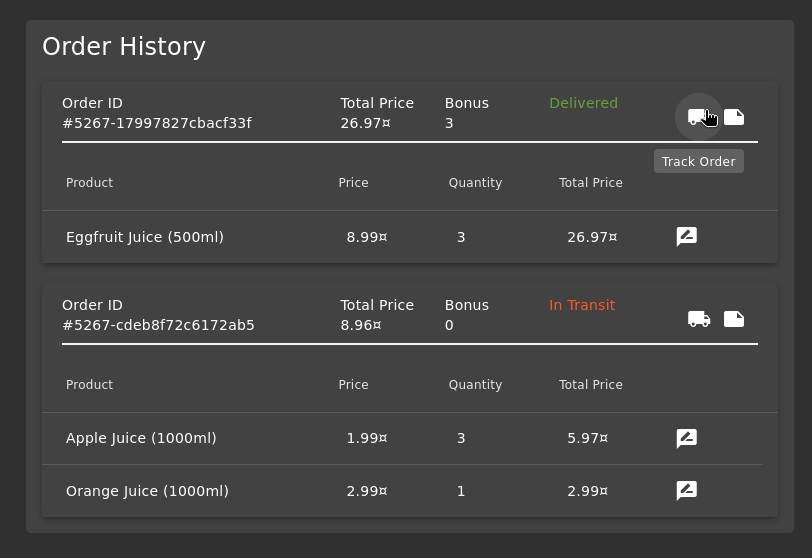Click the 8.99¤ price of Eggfruit Juice

[367, 237]
